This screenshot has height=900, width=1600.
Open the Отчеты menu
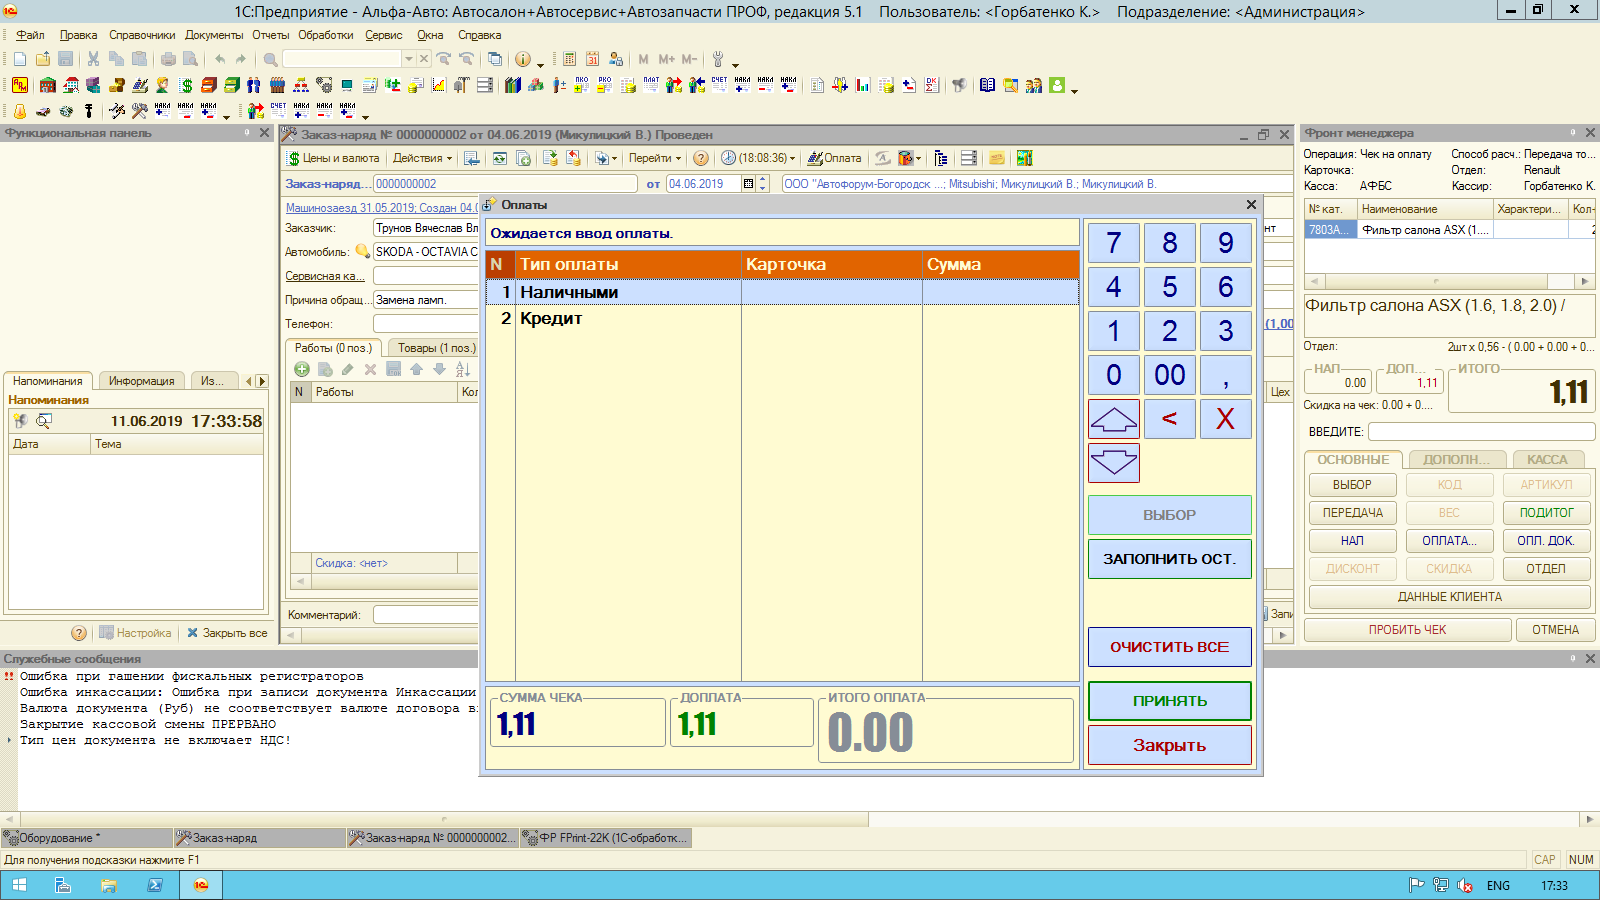coord(270,35)
